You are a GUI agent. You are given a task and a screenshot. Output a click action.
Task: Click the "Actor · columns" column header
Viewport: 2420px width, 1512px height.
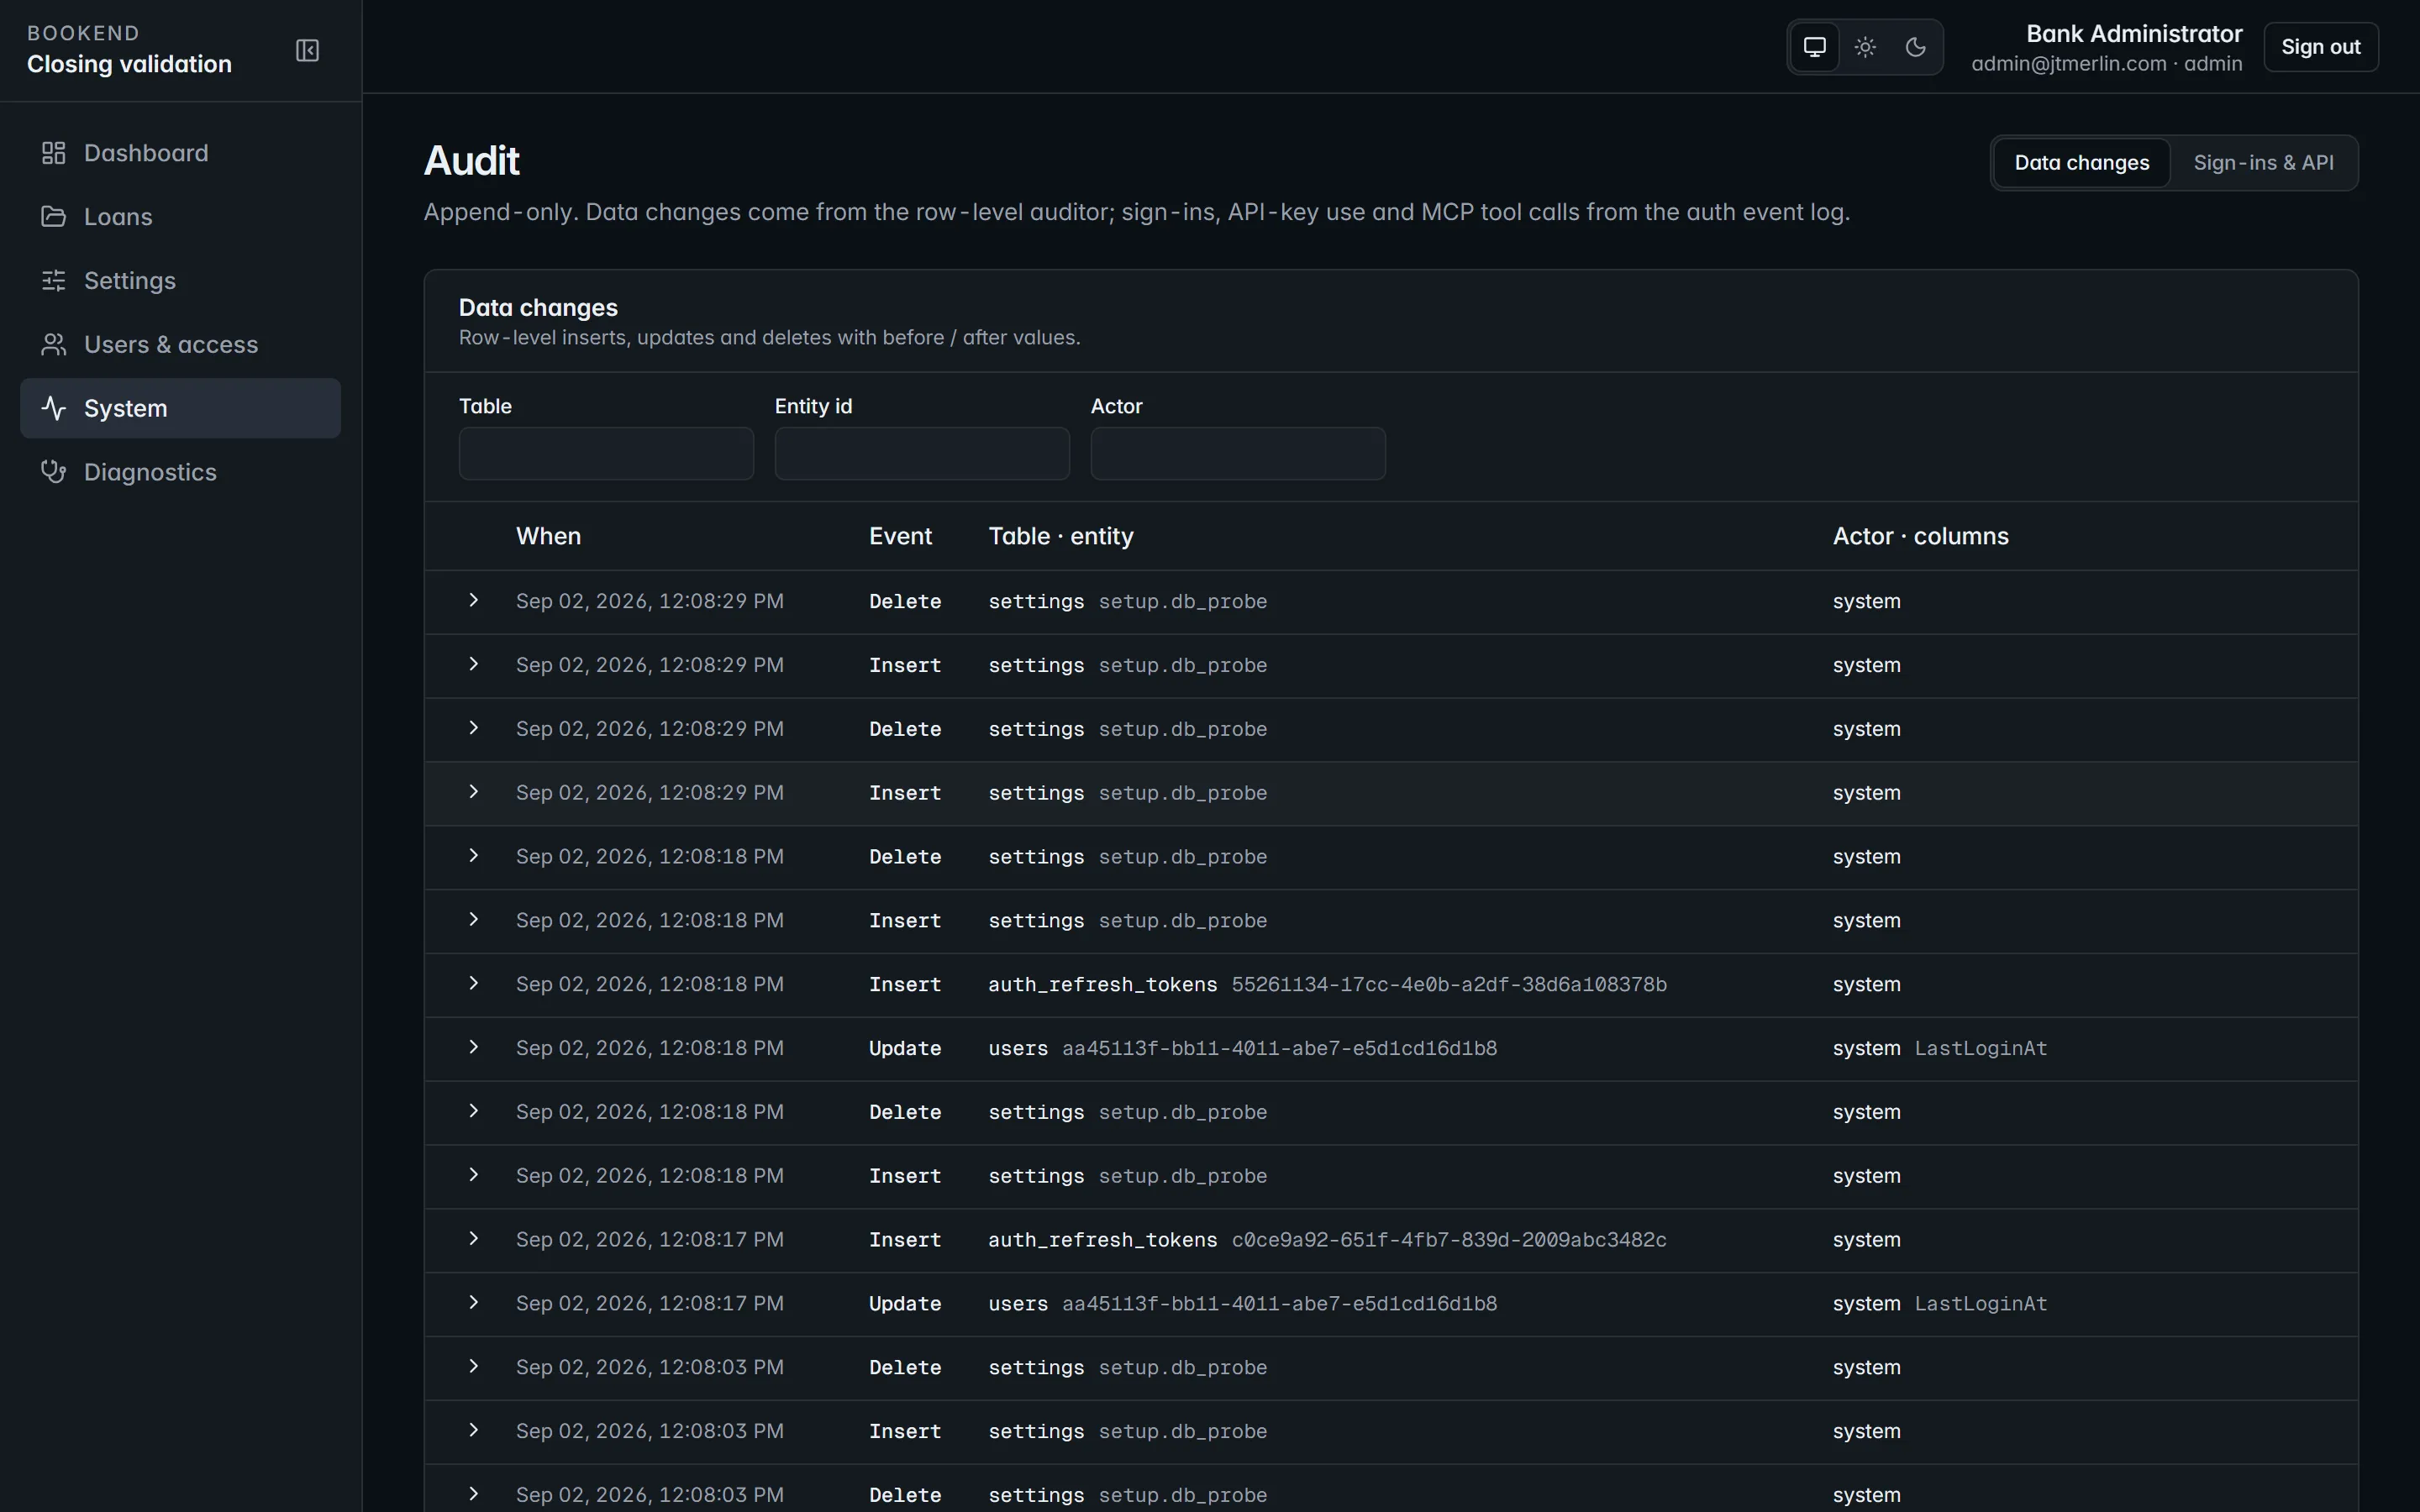(1920, 536)
